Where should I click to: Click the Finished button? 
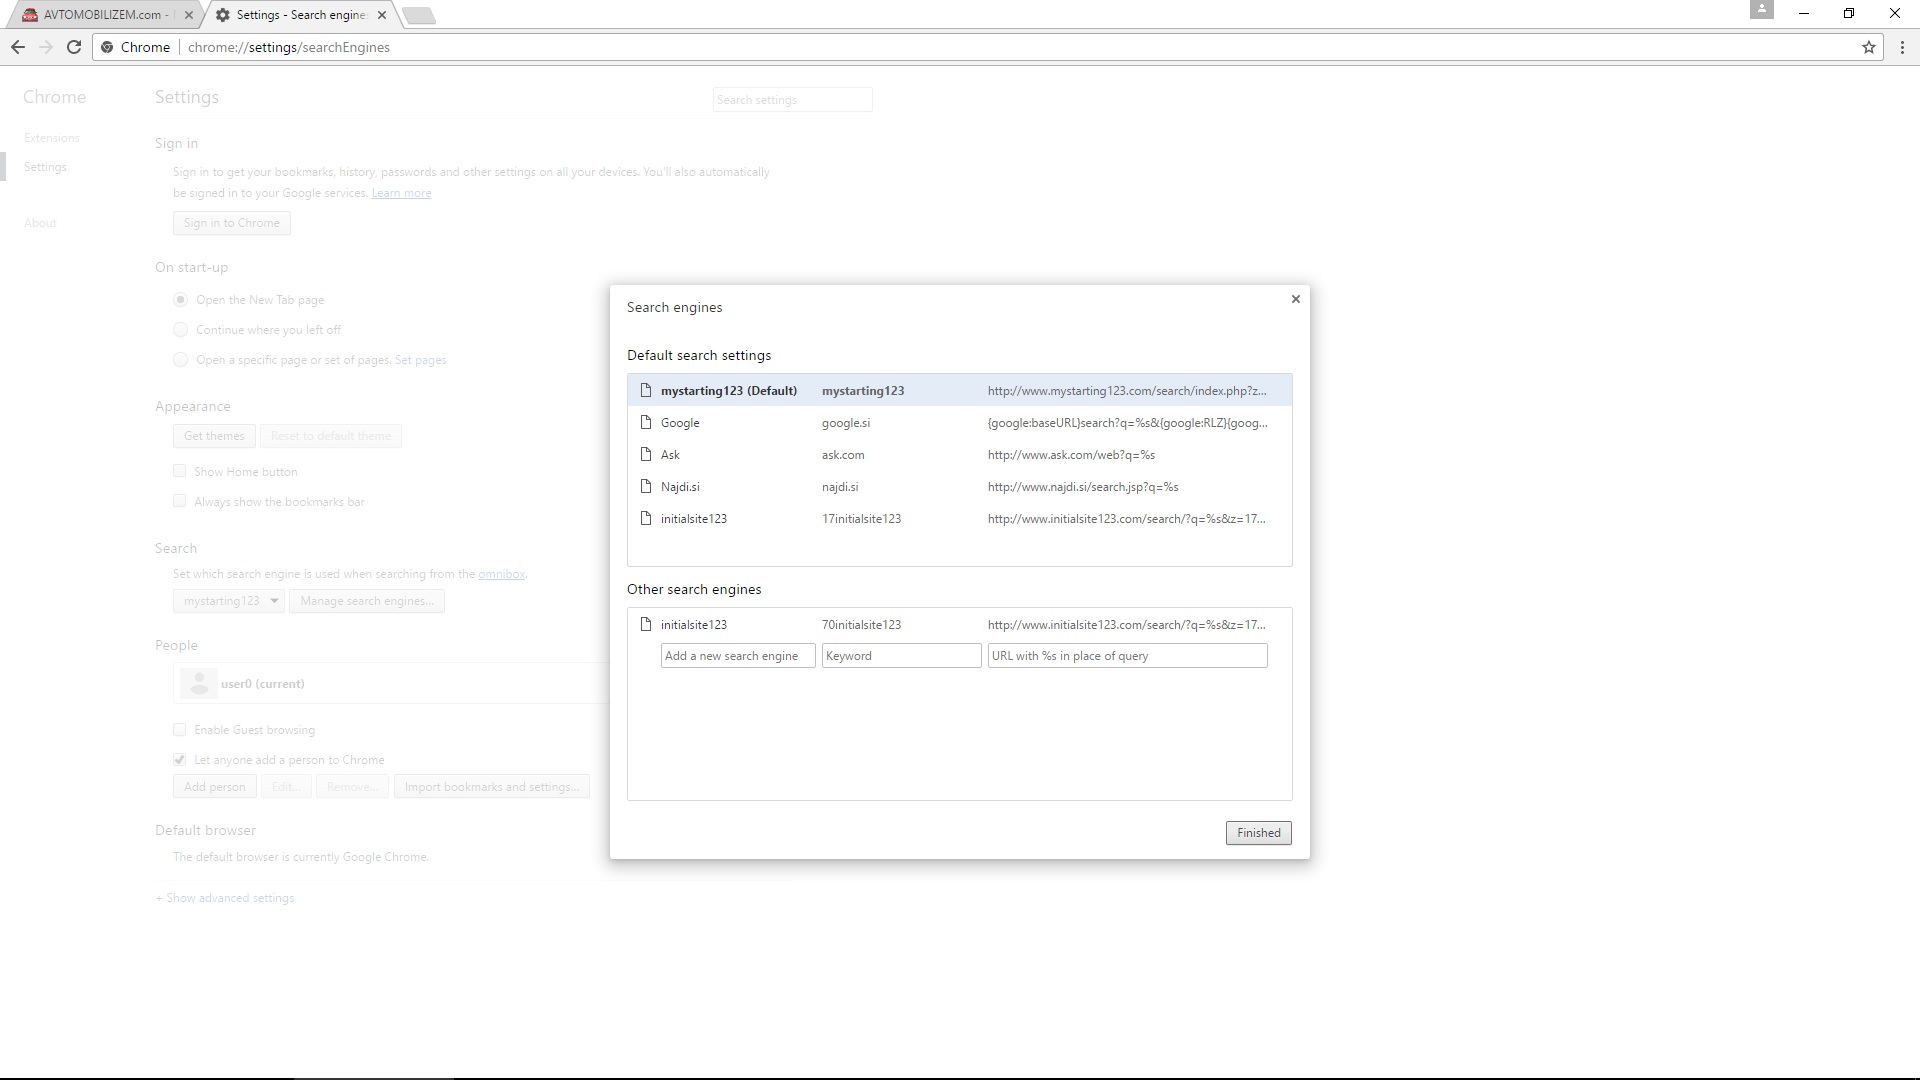point(1258,833)
